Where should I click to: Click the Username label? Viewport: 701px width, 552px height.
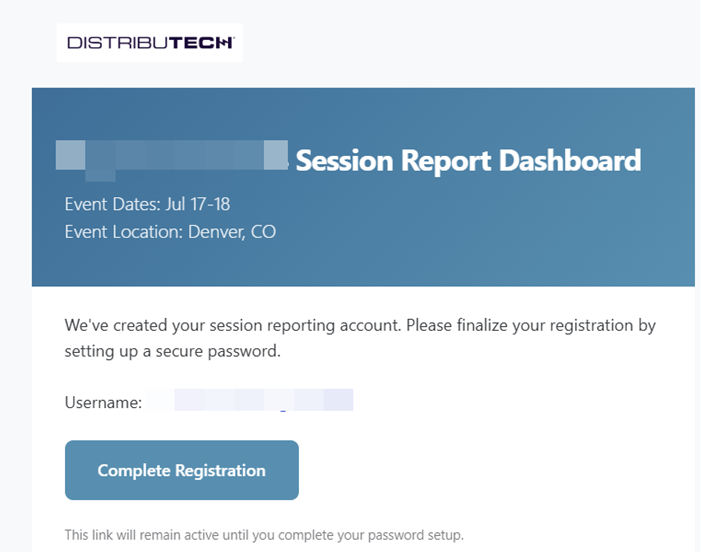[103, 402]
